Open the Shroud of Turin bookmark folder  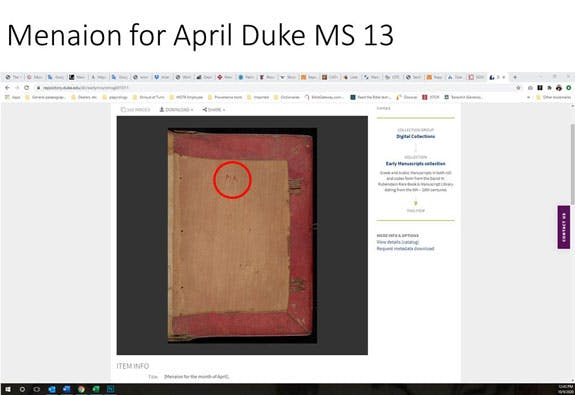149,98
